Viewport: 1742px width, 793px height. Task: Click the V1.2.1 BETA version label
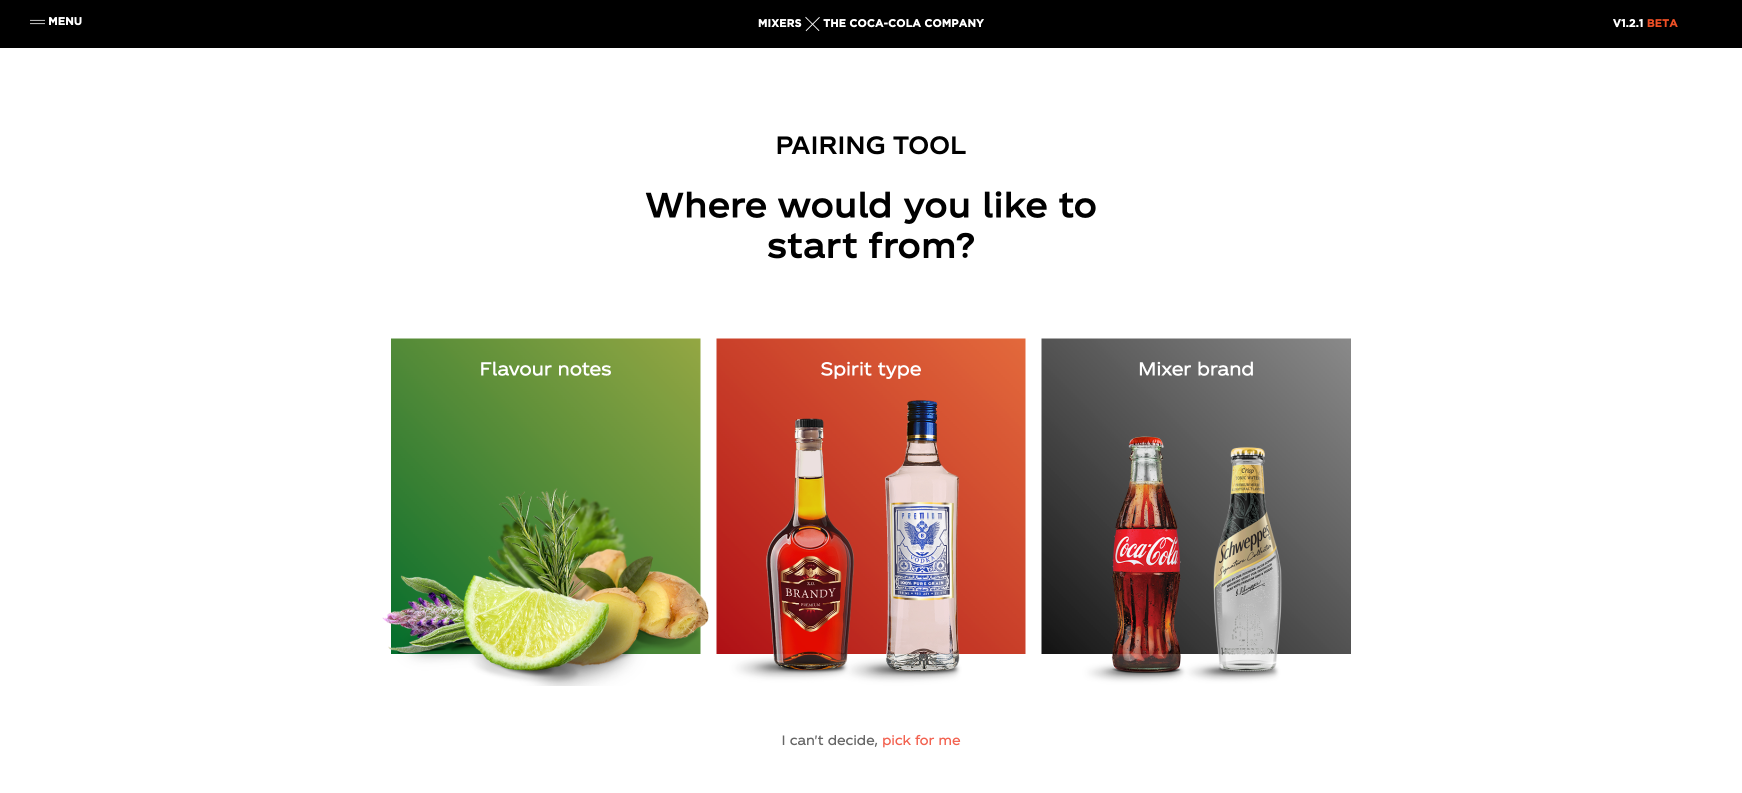click(1645, 23)
